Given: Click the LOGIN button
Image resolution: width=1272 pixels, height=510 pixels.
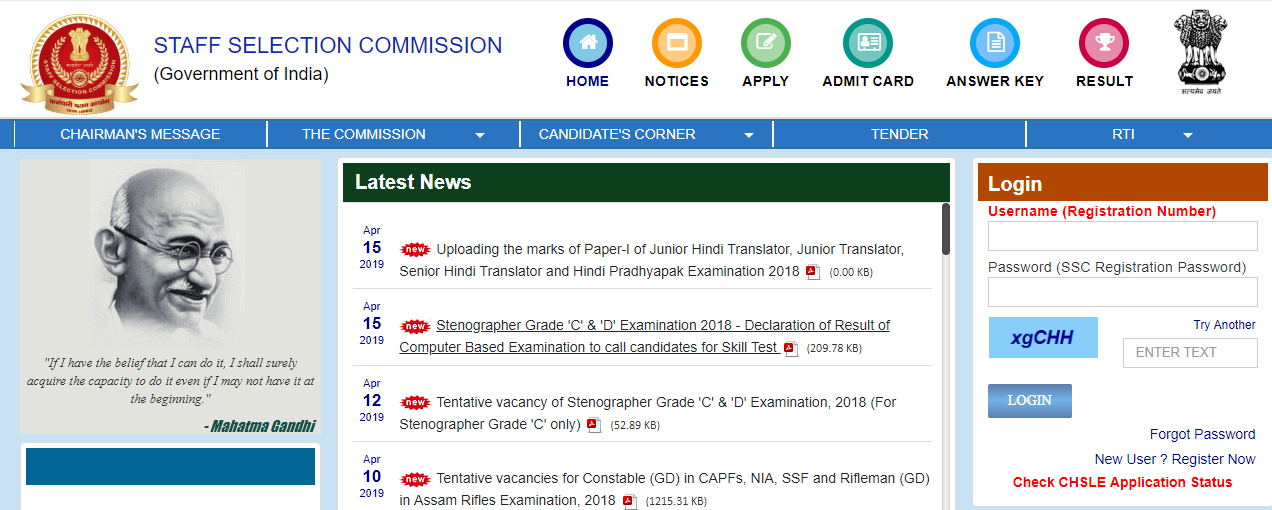Looking at the screenshot, I should [x=1029, y=400].
